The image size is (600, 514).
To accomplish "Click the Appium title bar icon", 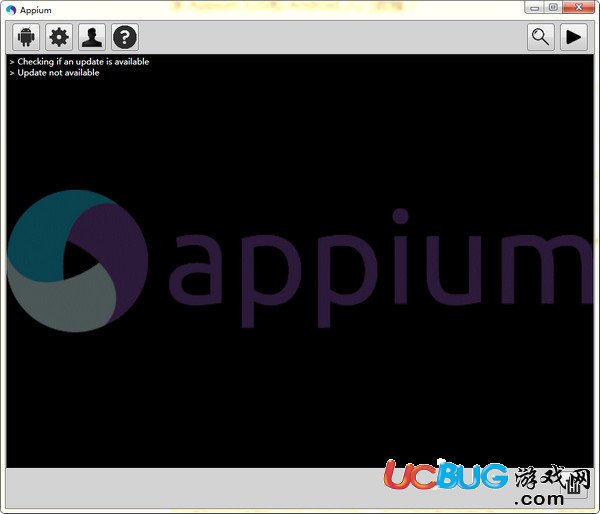I will 11,10.
